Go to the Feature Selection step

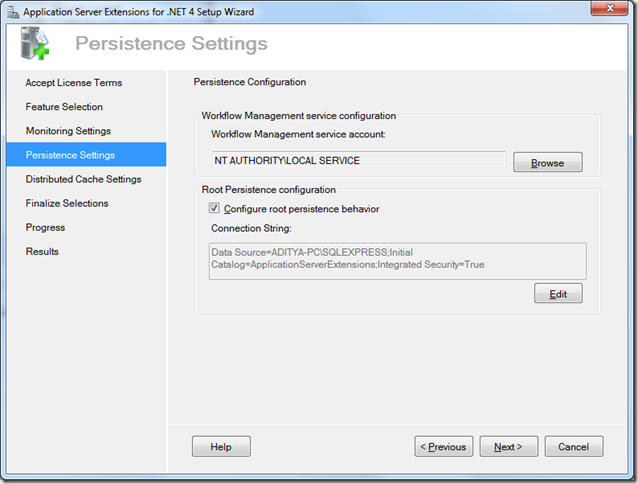coord(64,107)
